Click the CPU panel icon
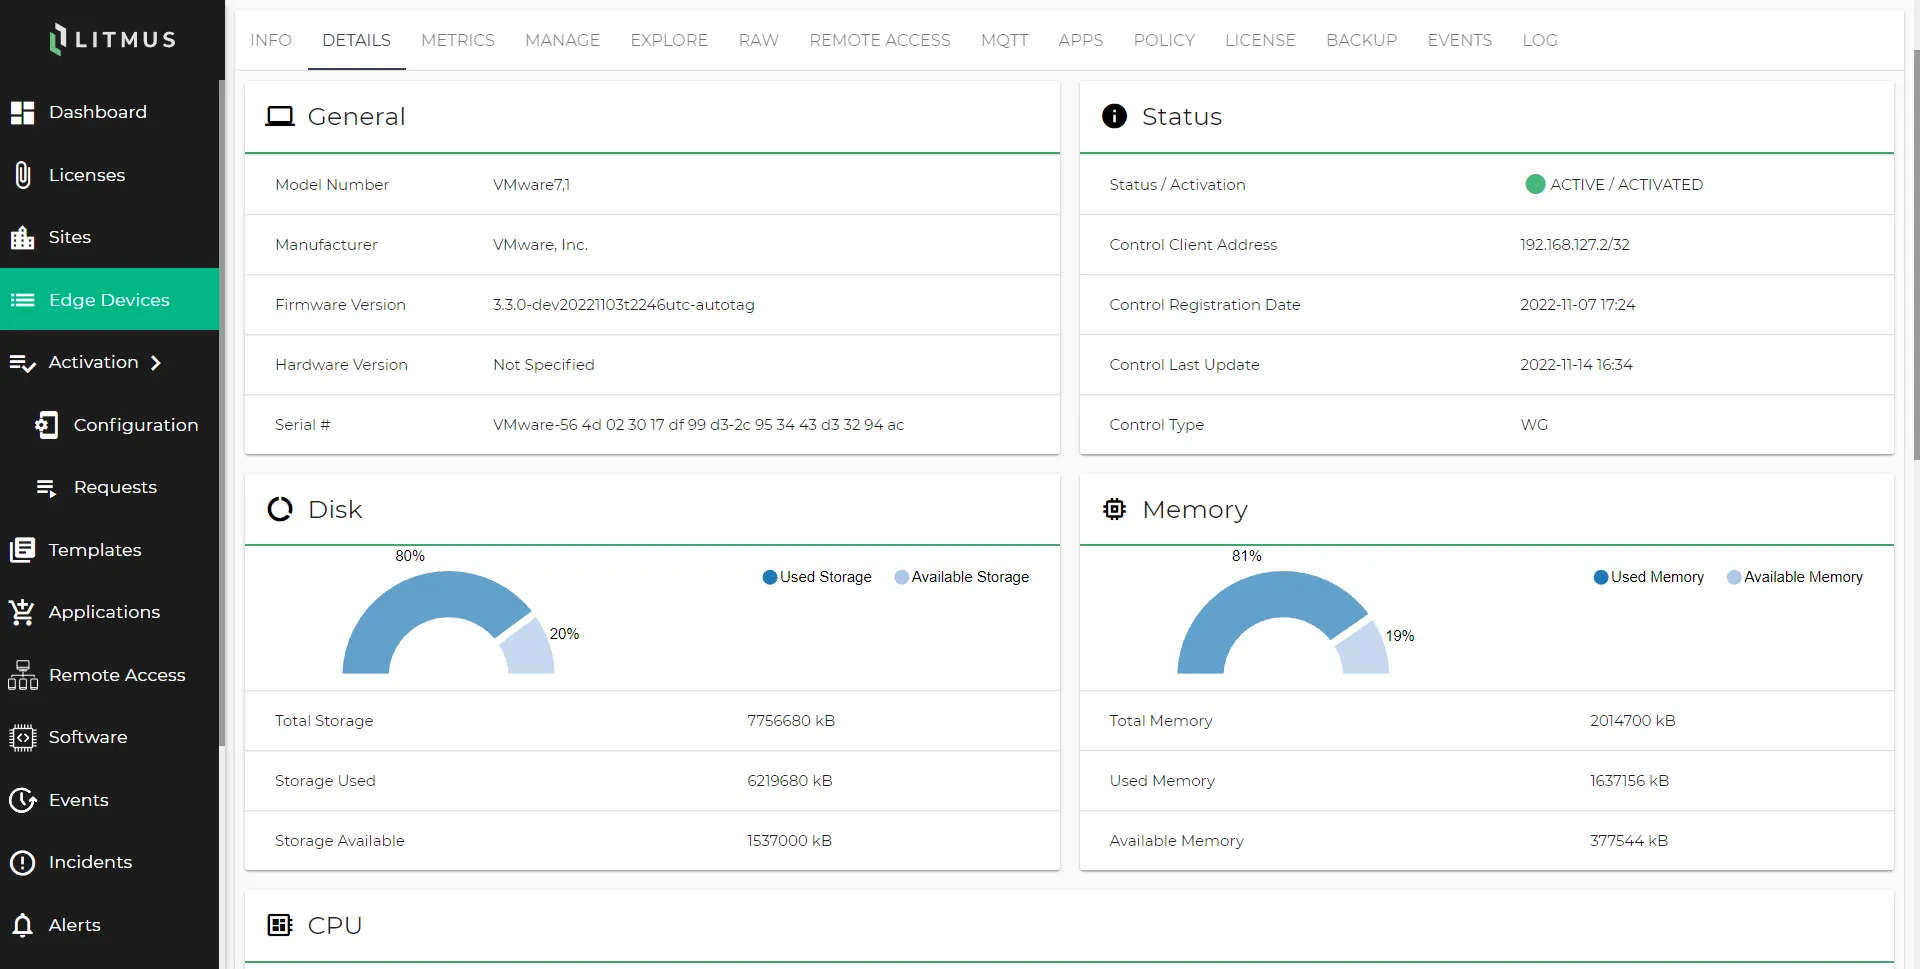Viewport: 1920px width, 969px height. [280, 925]
